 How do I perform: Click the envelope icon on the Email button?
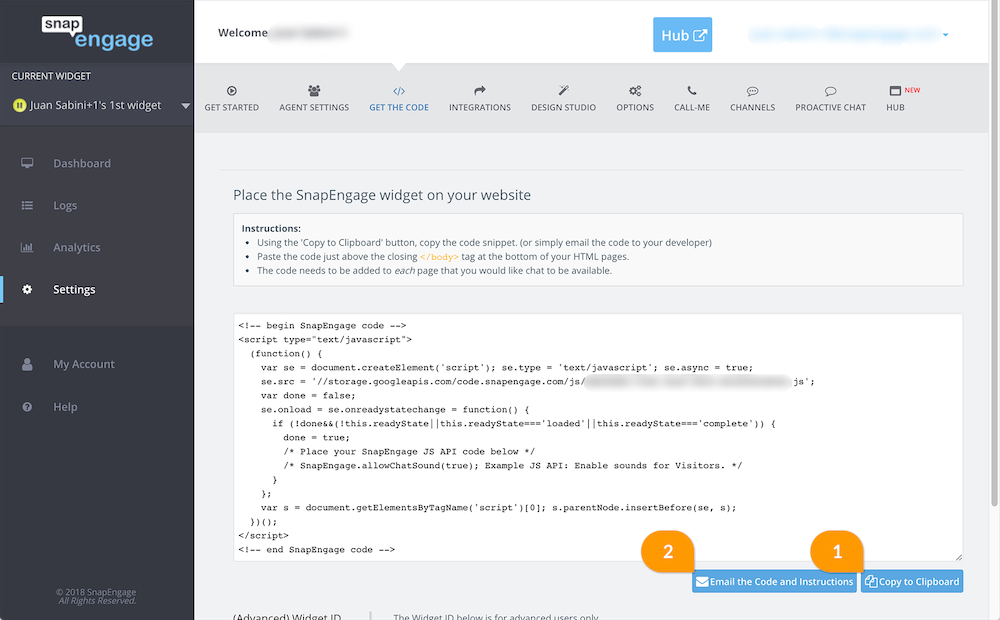pyautogui.click(x=702, y=582)
